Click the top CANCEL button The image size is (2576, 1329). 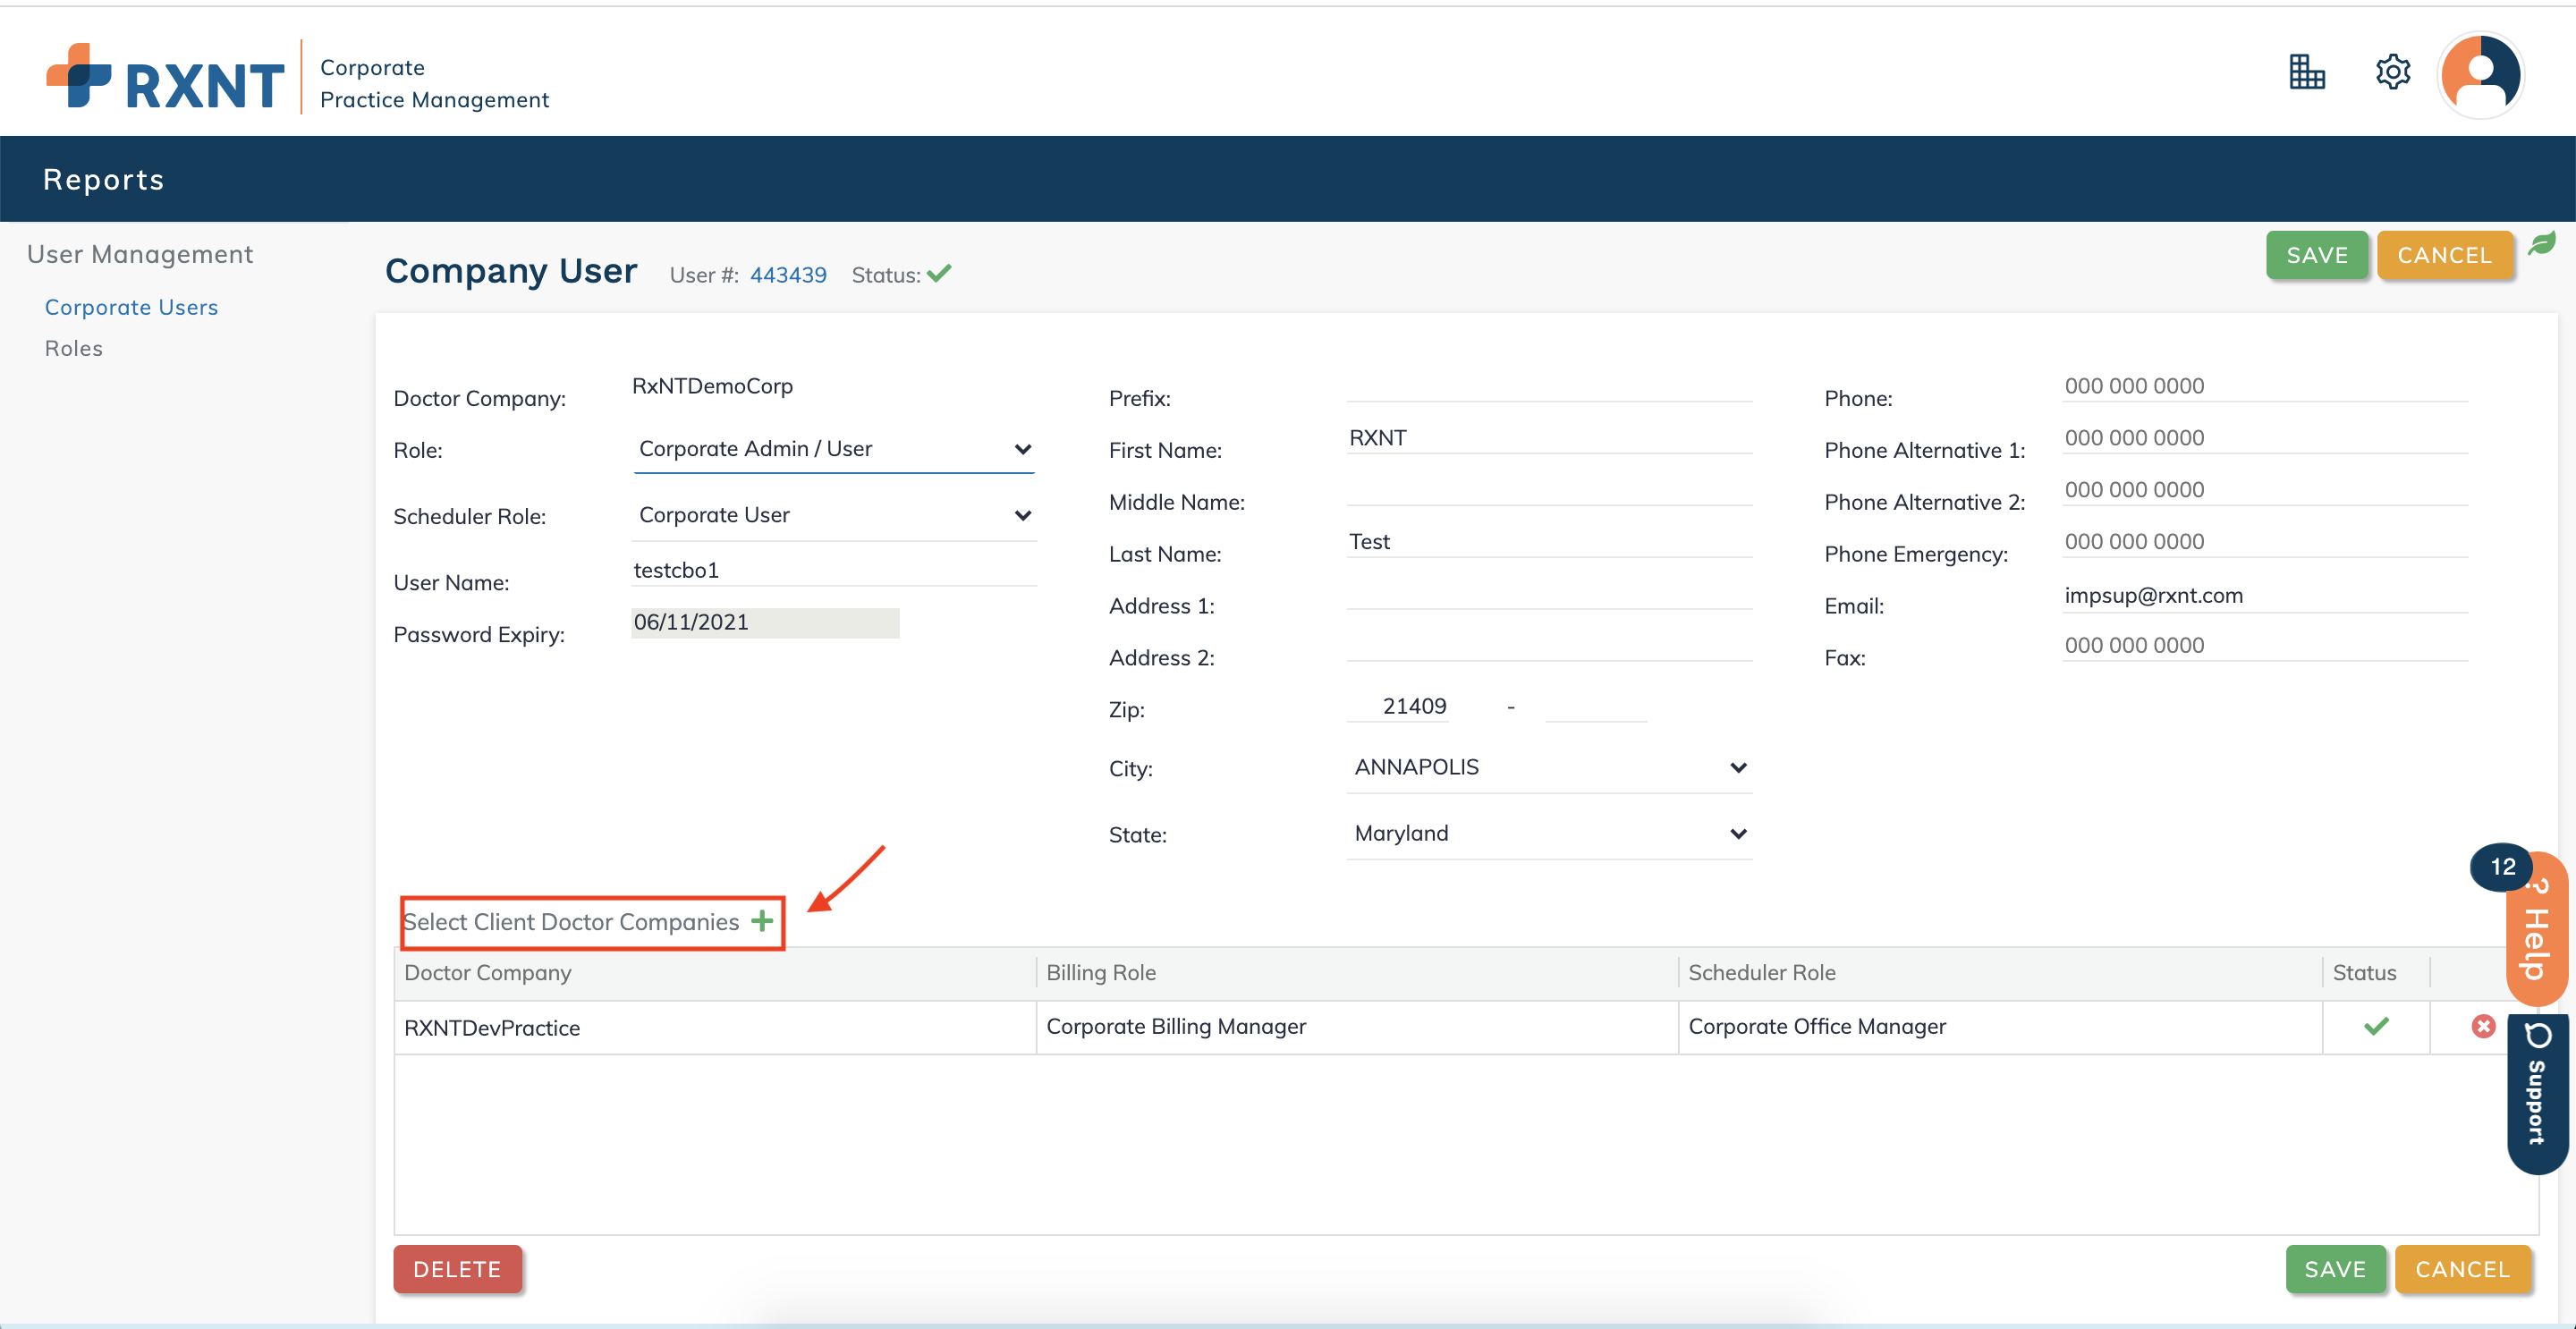point(2444,255)
